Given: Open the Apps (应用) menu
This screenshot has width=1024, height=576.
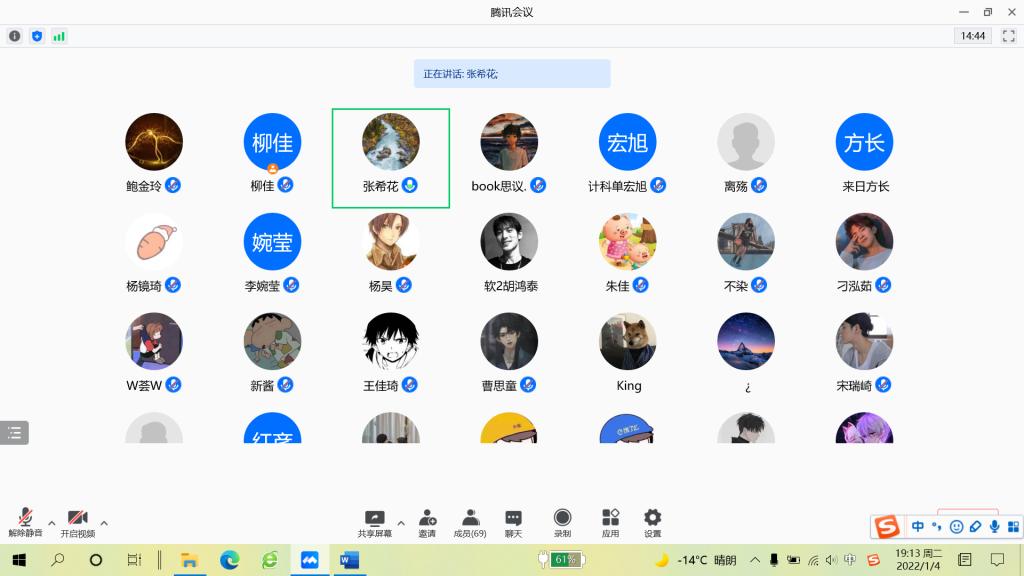Looking at the screenshot, I should click(x=610, y=523).
